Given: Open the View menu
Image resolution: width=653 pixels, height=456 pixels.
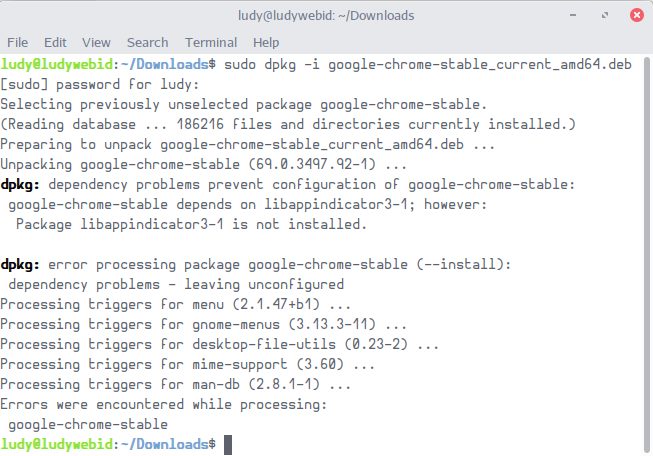Looking at the screenshot, I should (97, 43).
